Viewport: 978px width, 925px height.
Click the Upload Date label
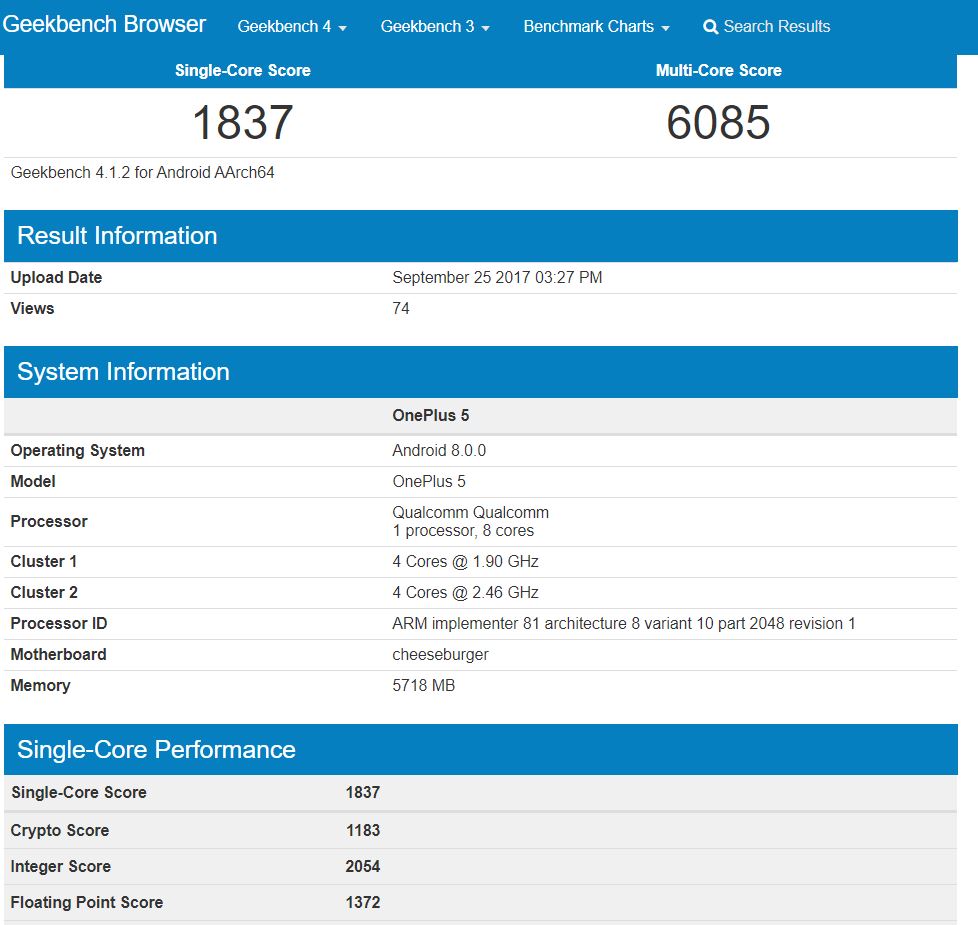click(x=56, y=278)
